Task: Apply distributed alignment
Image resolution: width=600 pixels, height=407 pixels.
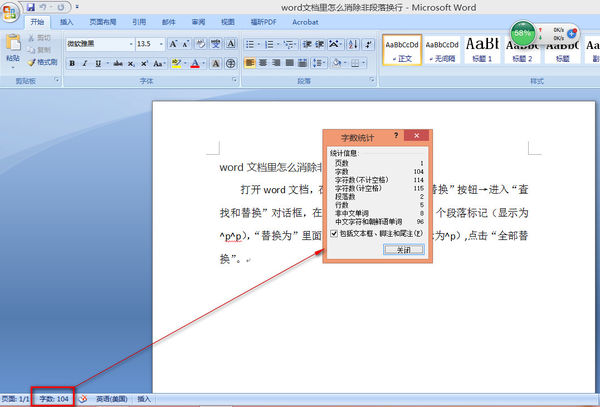Action: 302,63
